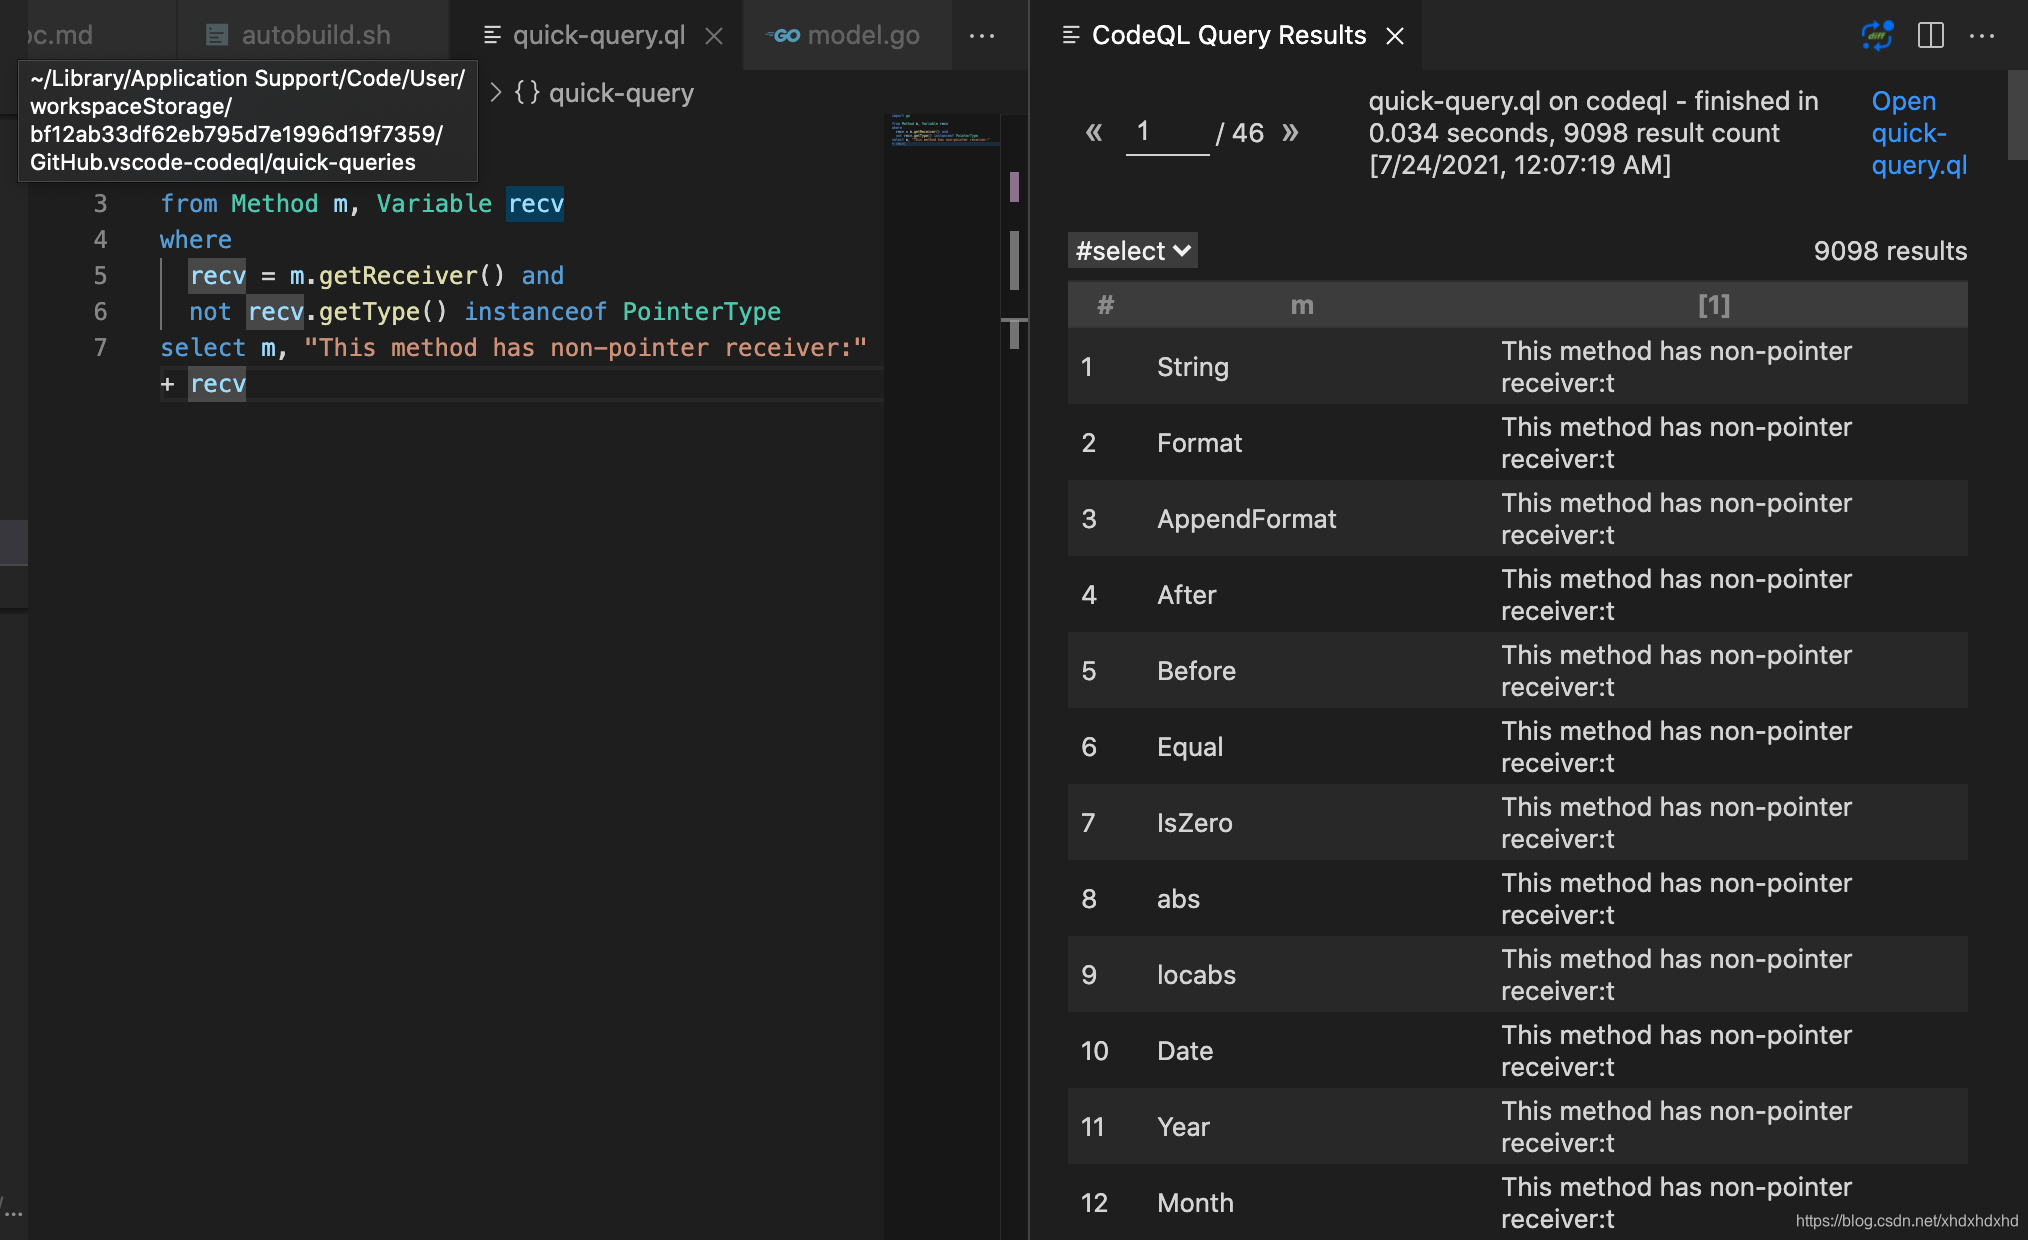The height and width of the screenshot is (1240, 2028).
Task: Click the 'where' keyword on line 4
Action: coord(196,240)
